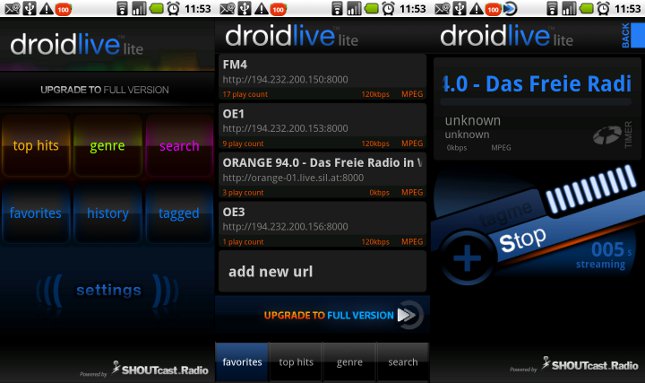The width and height of the screenshot is (645, 383).
Task: Tap droidlive lite logo on home screen
Action: [77, 44]
